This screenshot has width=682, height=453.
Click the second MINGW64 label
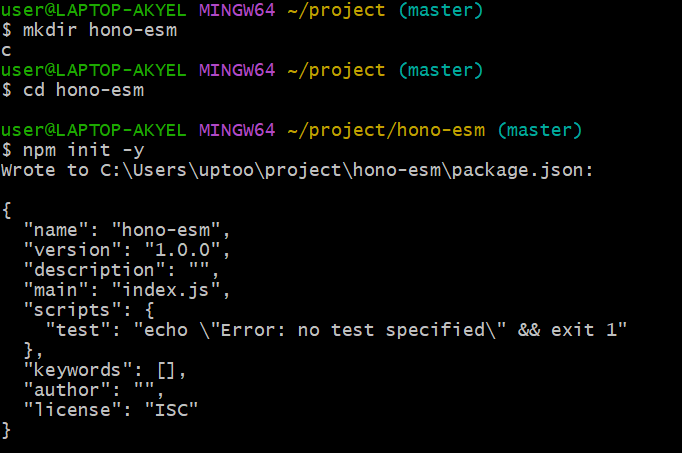237,70
